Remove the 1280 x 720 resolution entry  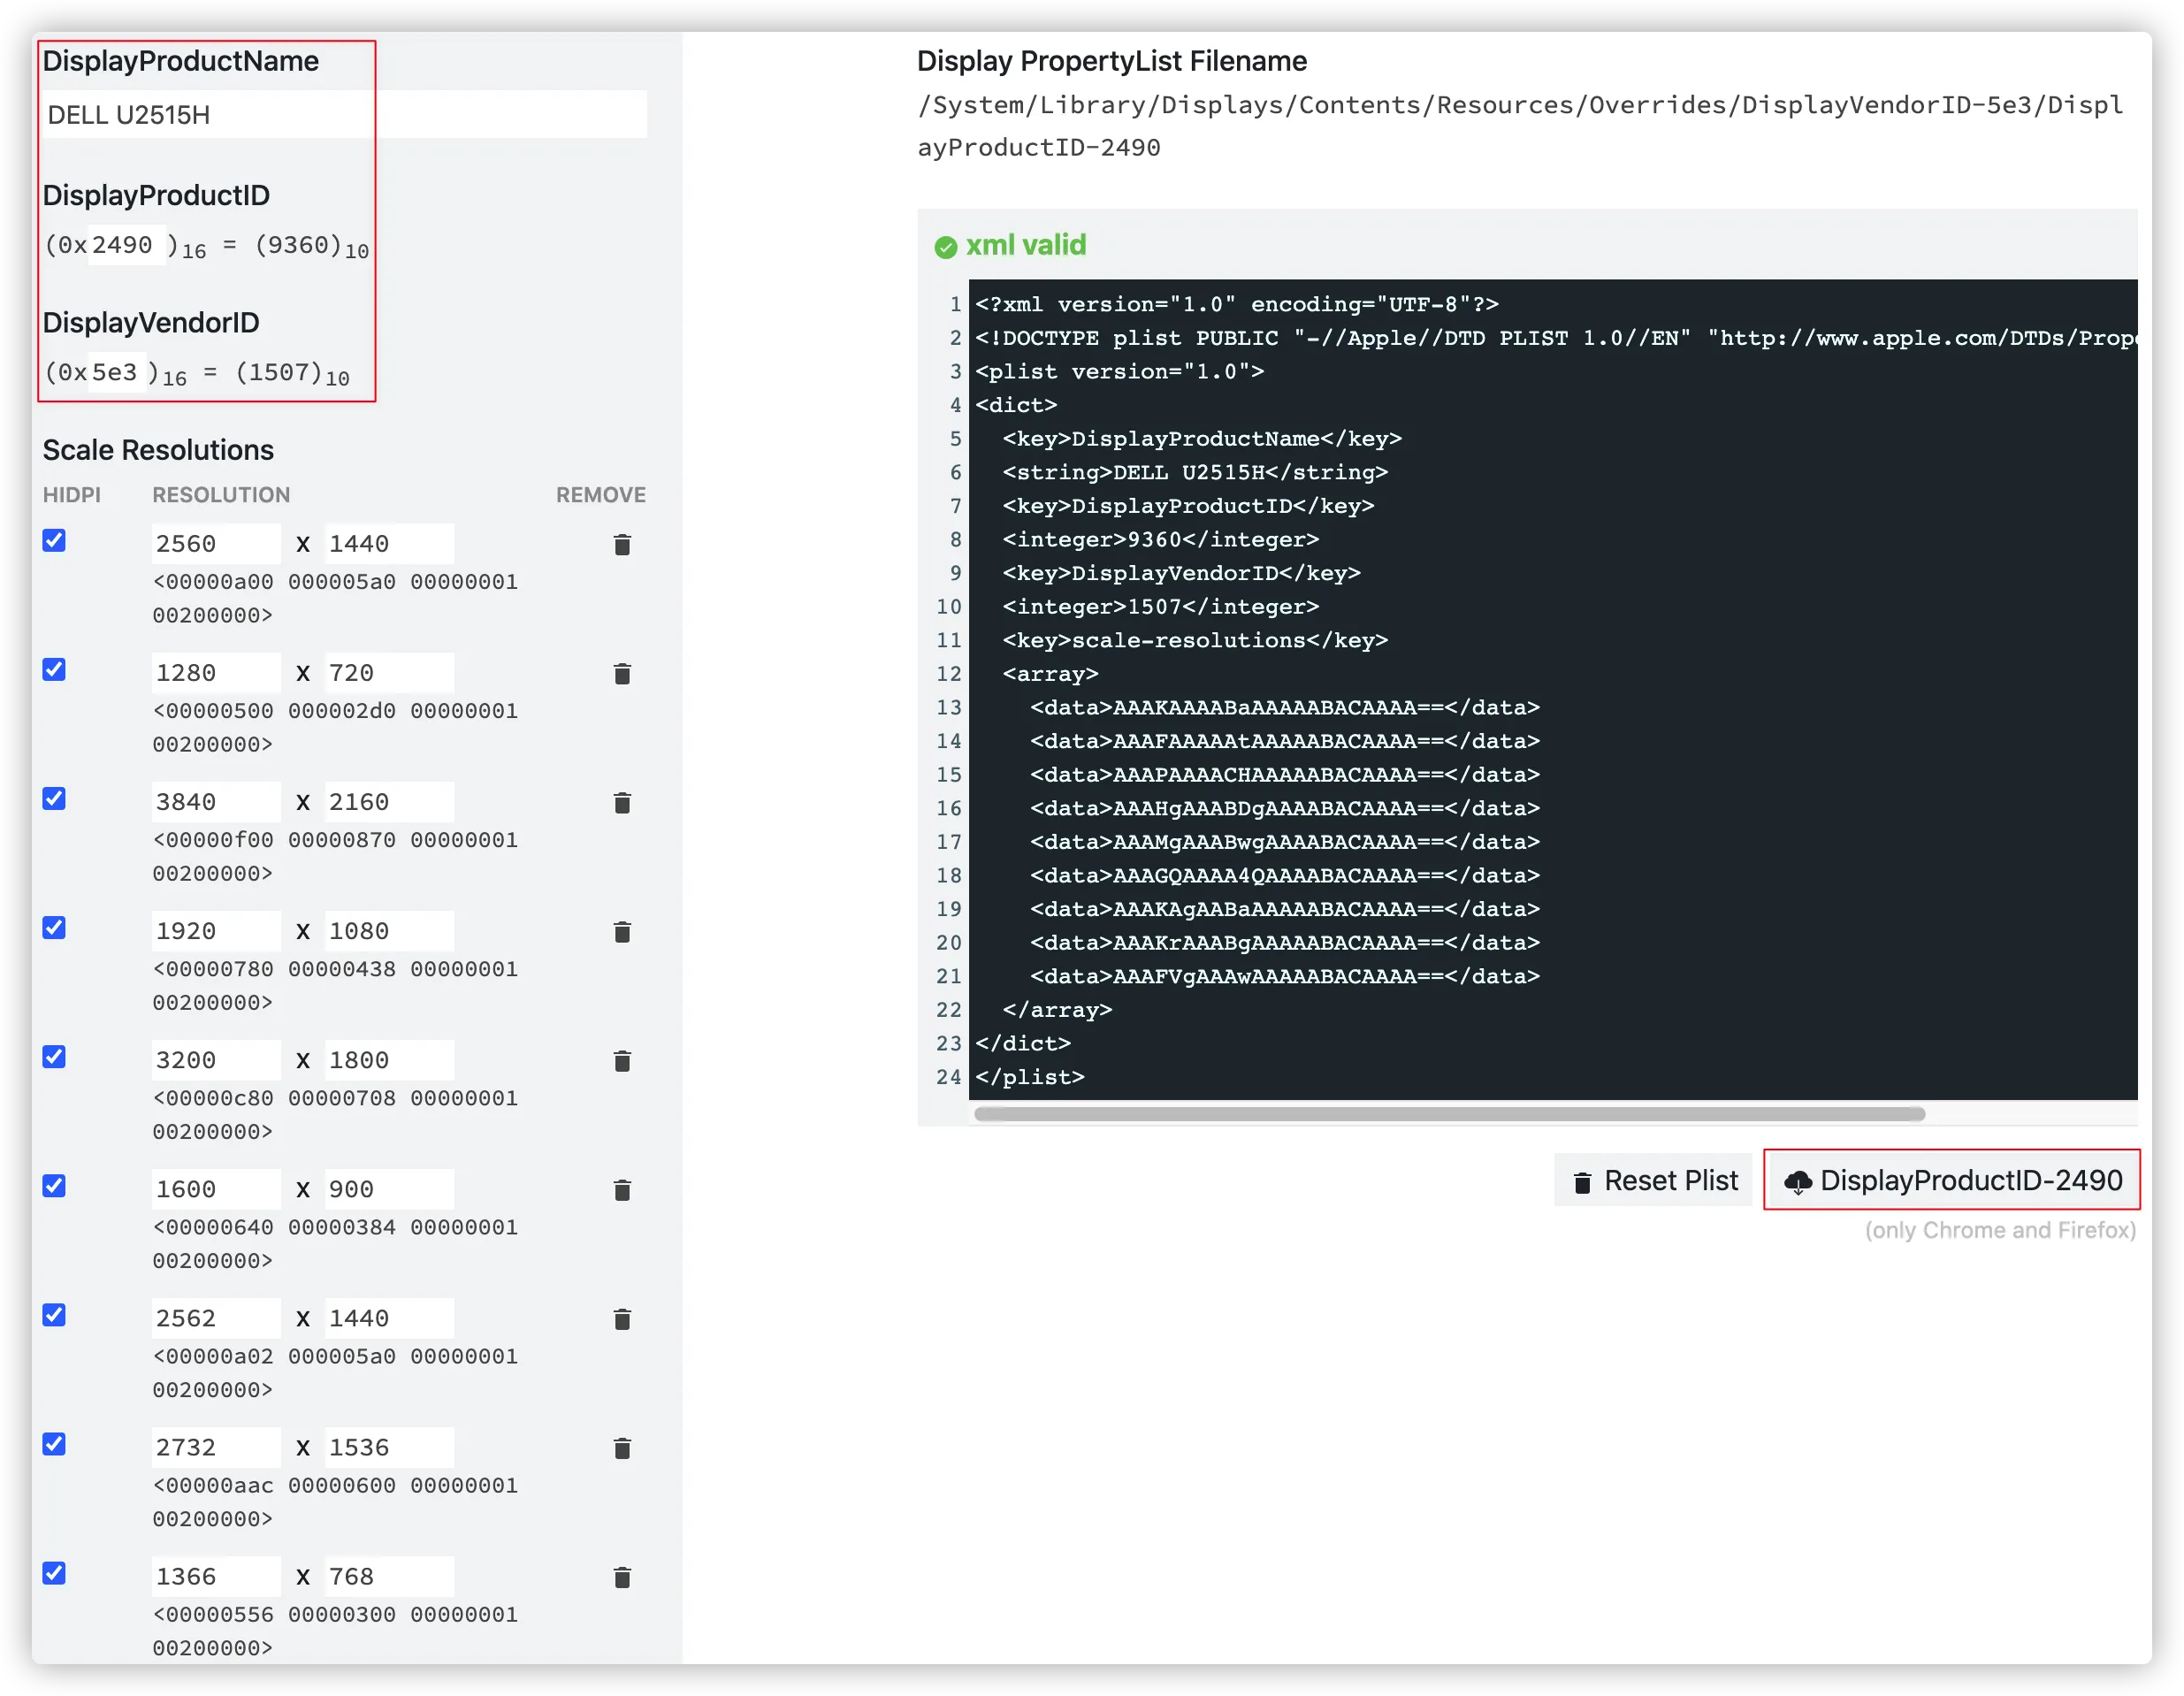click(x=622, y=673)
